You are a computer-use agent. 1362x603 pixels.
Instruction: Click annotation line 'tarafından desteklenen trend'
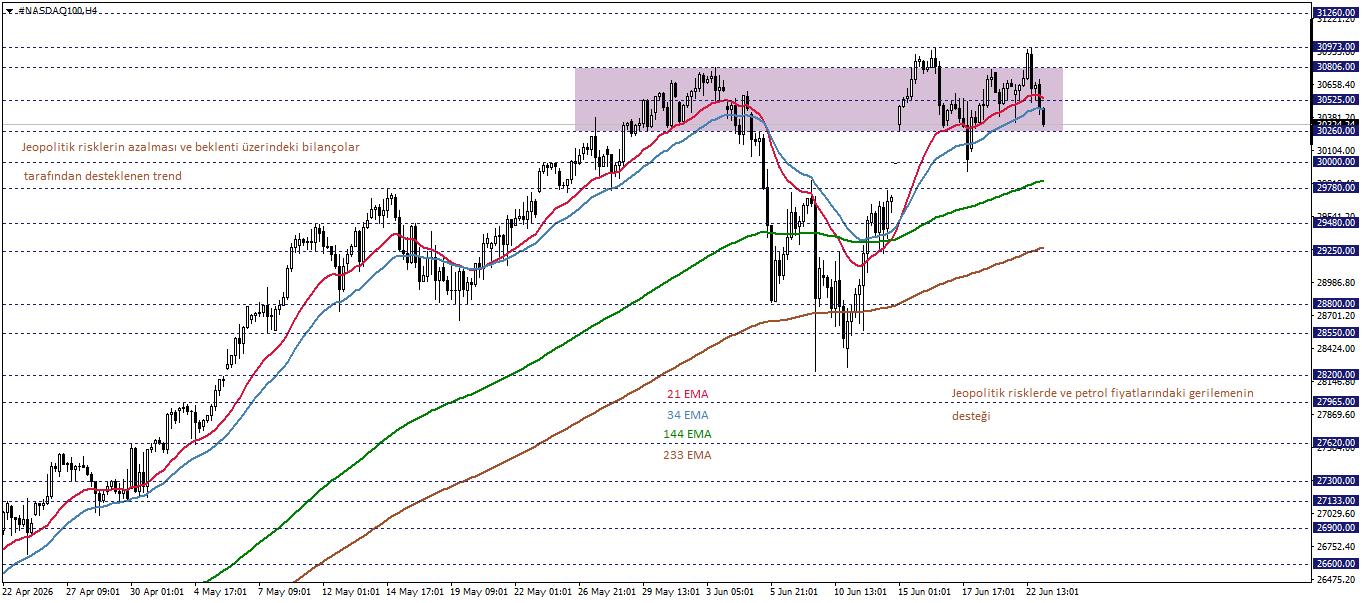pos(102,176)
